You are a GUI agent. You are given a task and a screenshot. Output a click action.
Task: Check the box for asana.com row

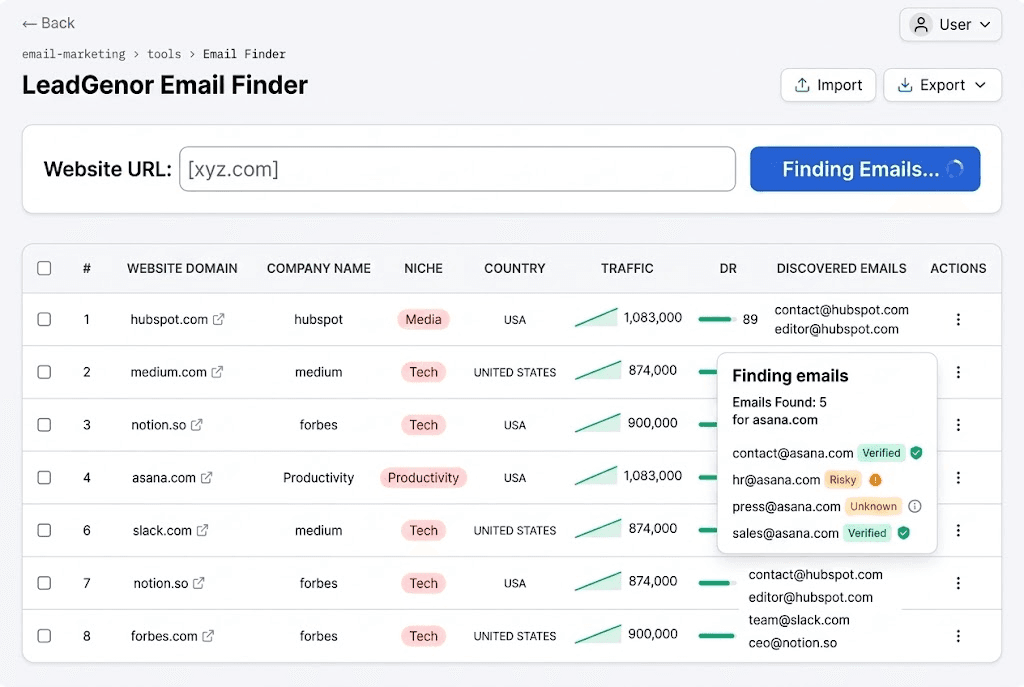click(44, 477)
